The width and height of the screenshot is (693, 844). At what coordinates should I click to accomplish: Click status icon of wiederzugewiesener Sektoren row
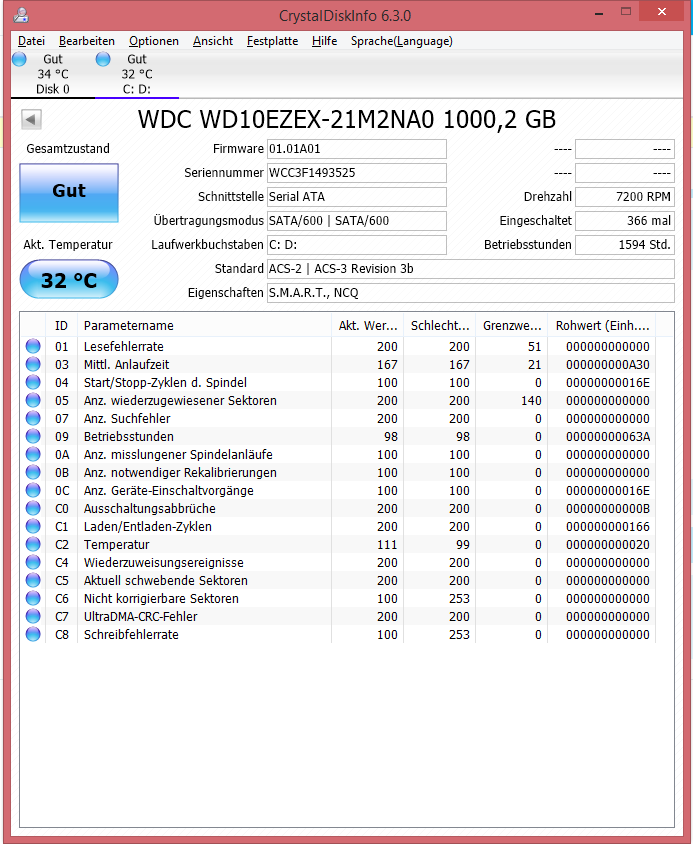coord(33,400)
